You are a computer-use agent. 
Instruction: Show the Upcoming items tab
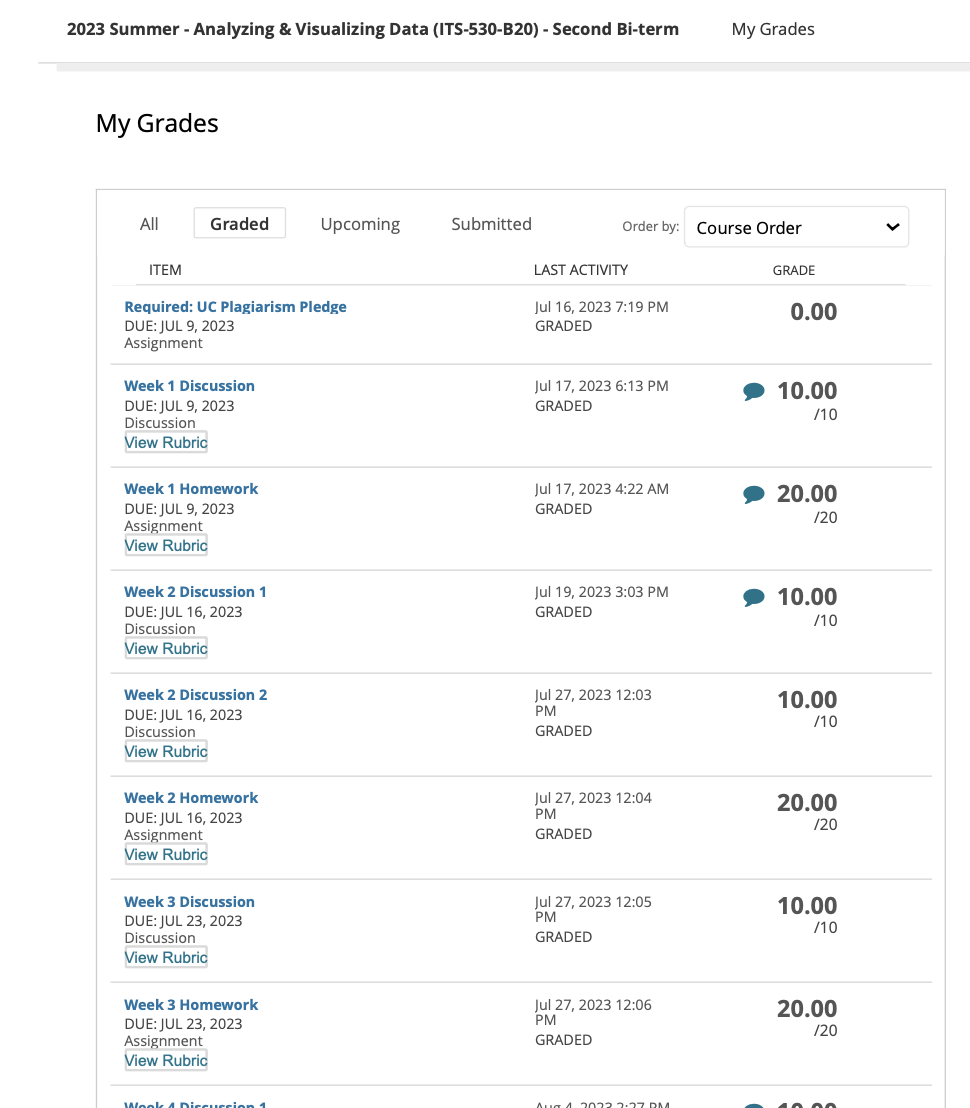pos(360,224)
